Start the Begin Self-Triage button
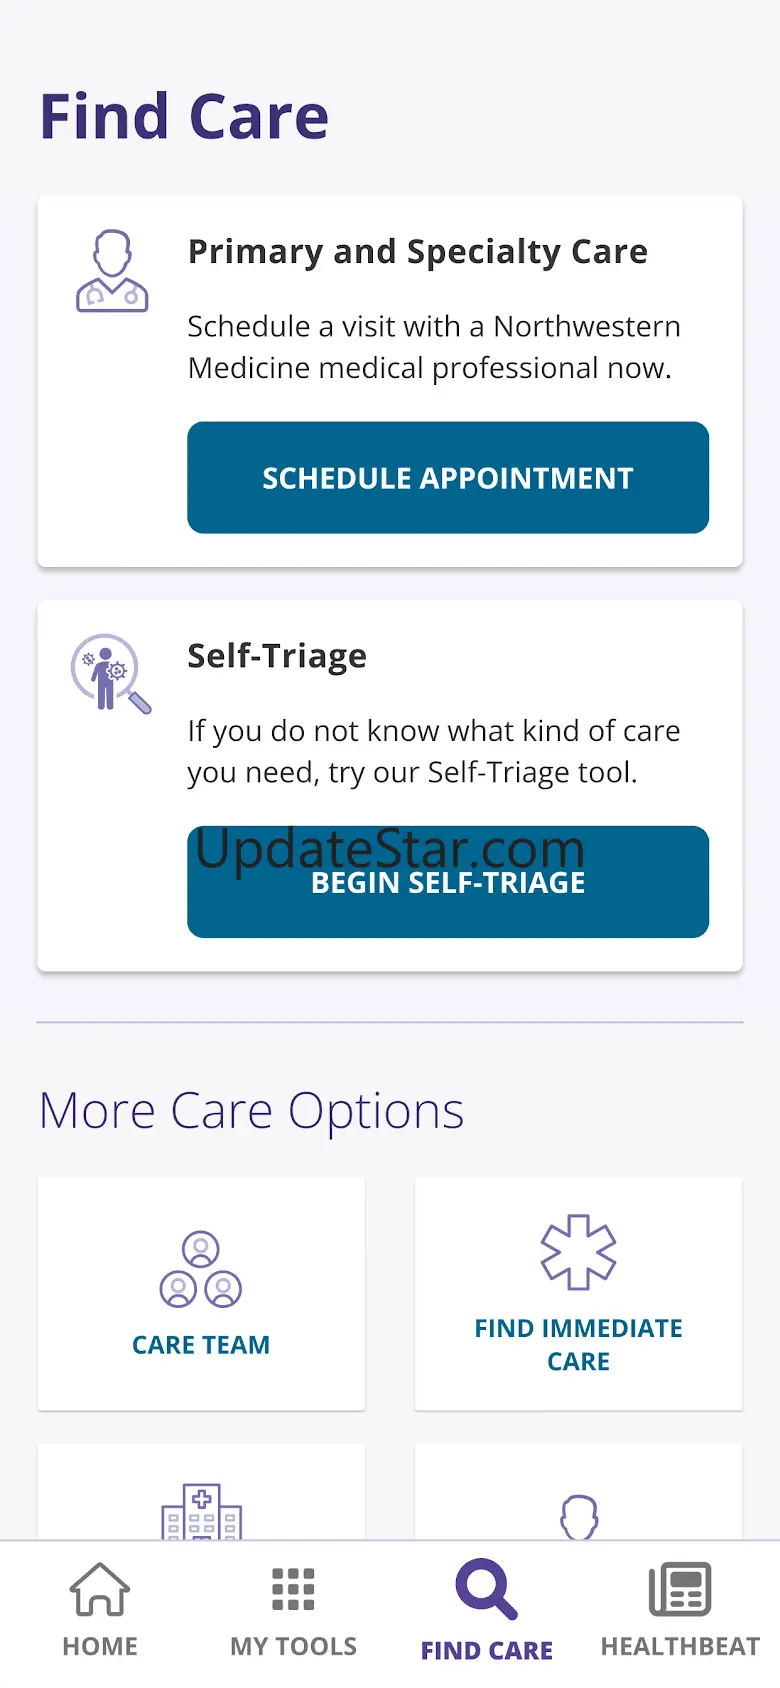780x1688 pixels. [x=448, y=882]
